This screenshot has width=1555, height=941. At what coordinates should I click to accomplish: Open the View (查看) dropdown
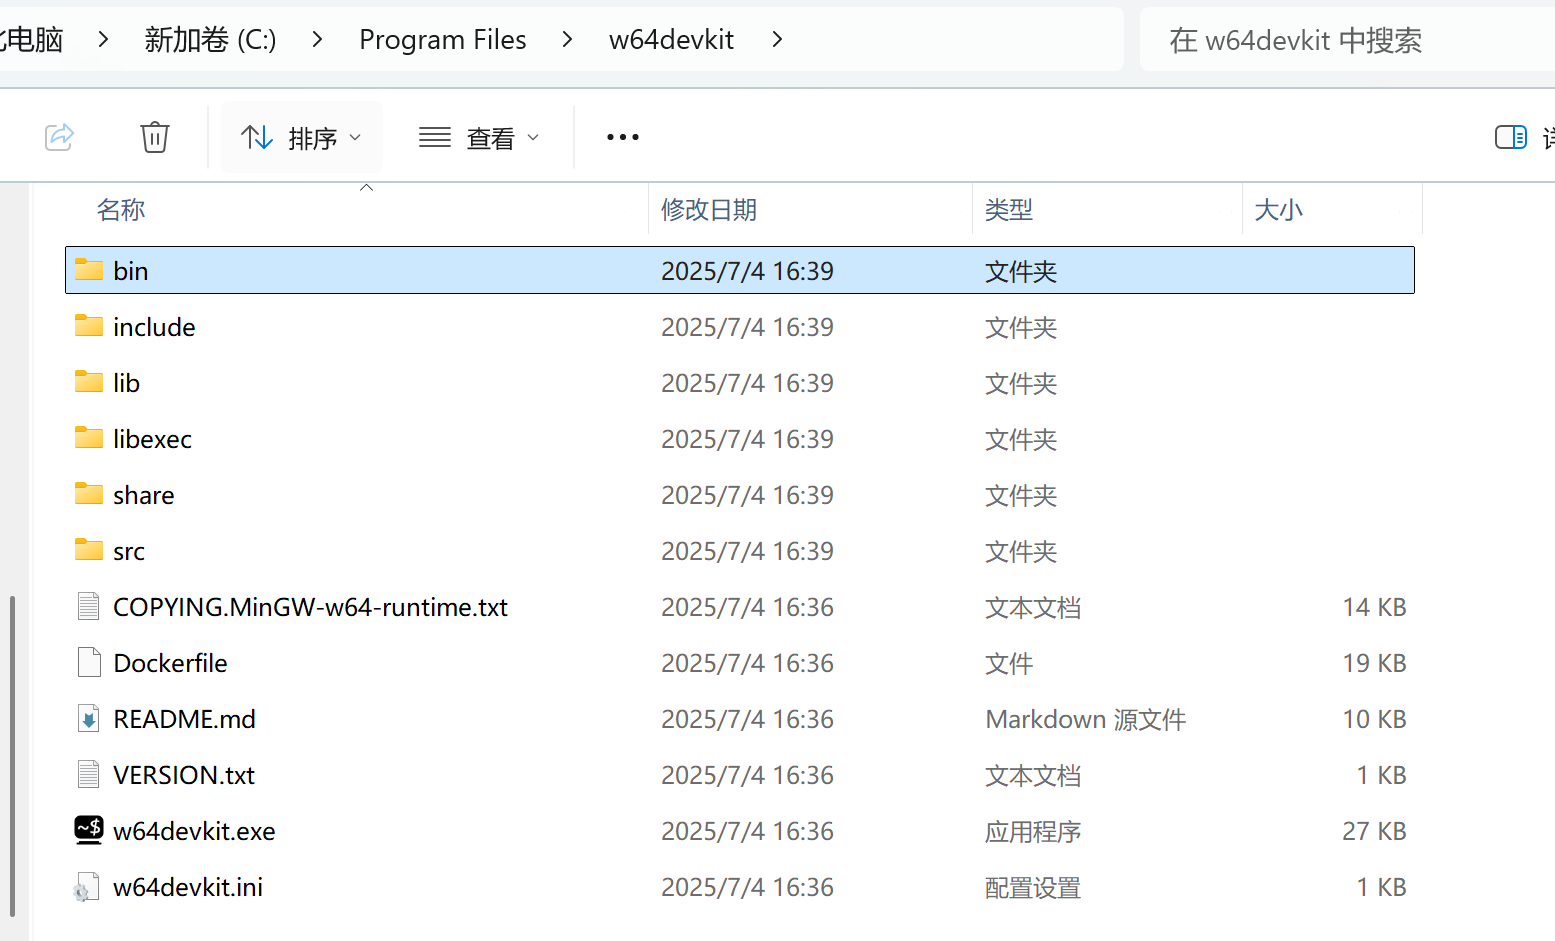pyautogui.click(x=479, y=138)
